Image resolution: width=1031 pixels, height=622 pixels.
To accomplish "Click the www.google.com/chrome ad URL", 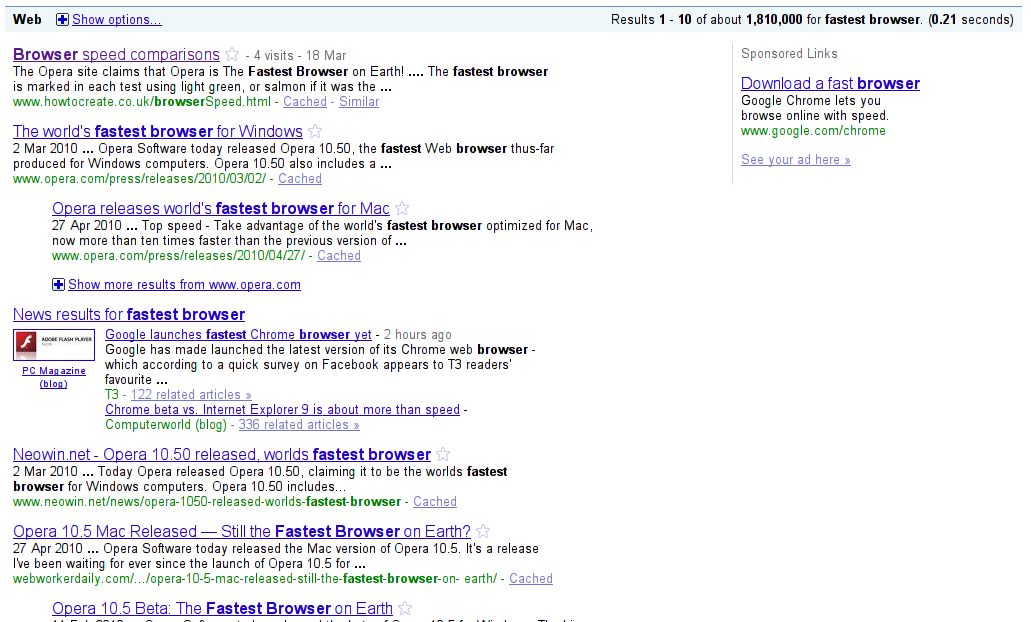I will [813, 131].
